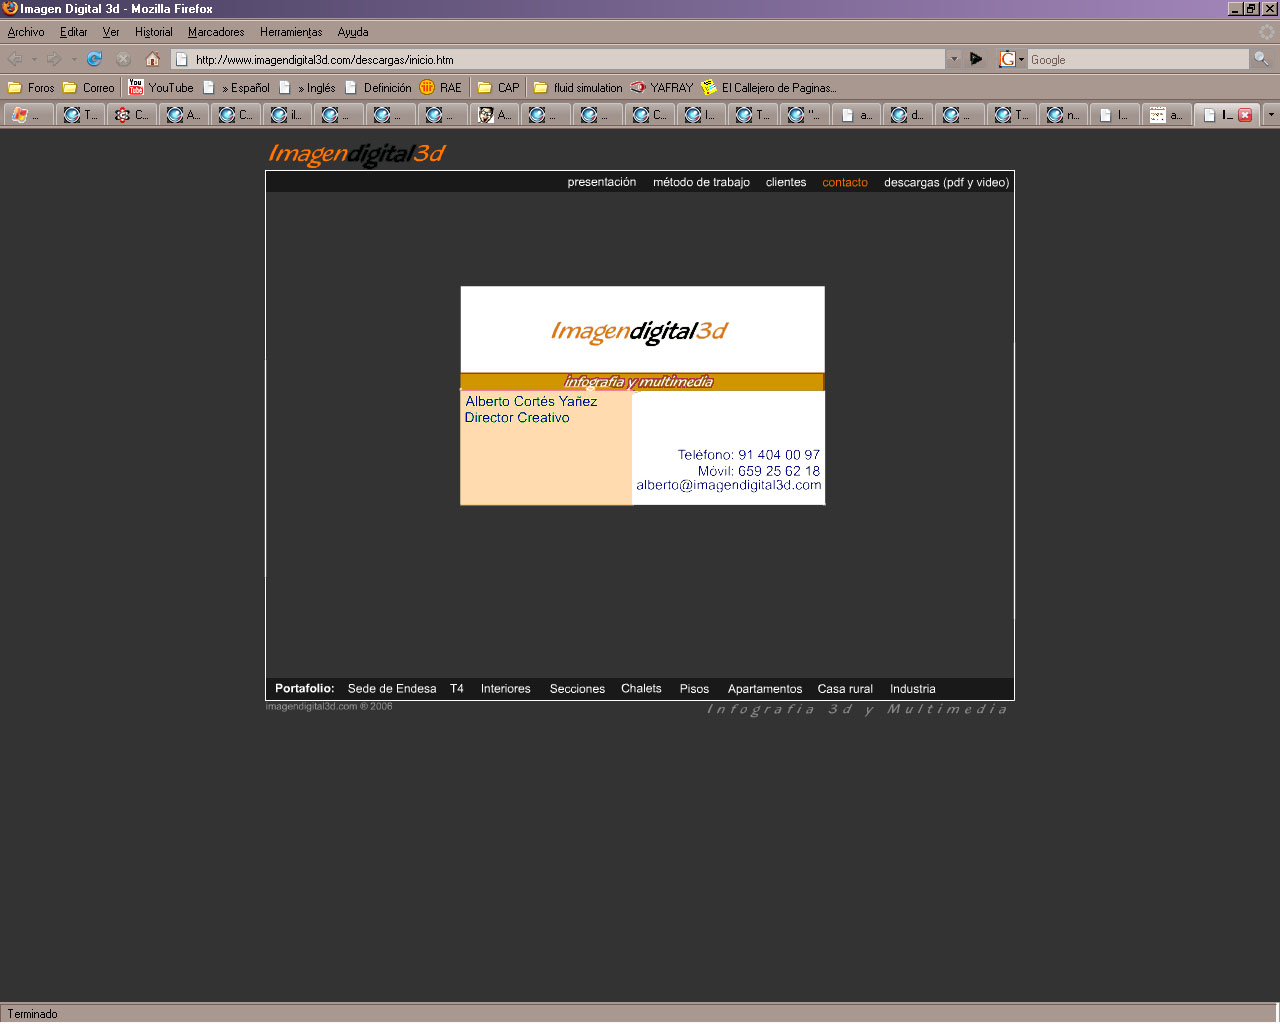
Task: Open the Archivo menu
Action: pyautogui.click(x=26, y=32)
